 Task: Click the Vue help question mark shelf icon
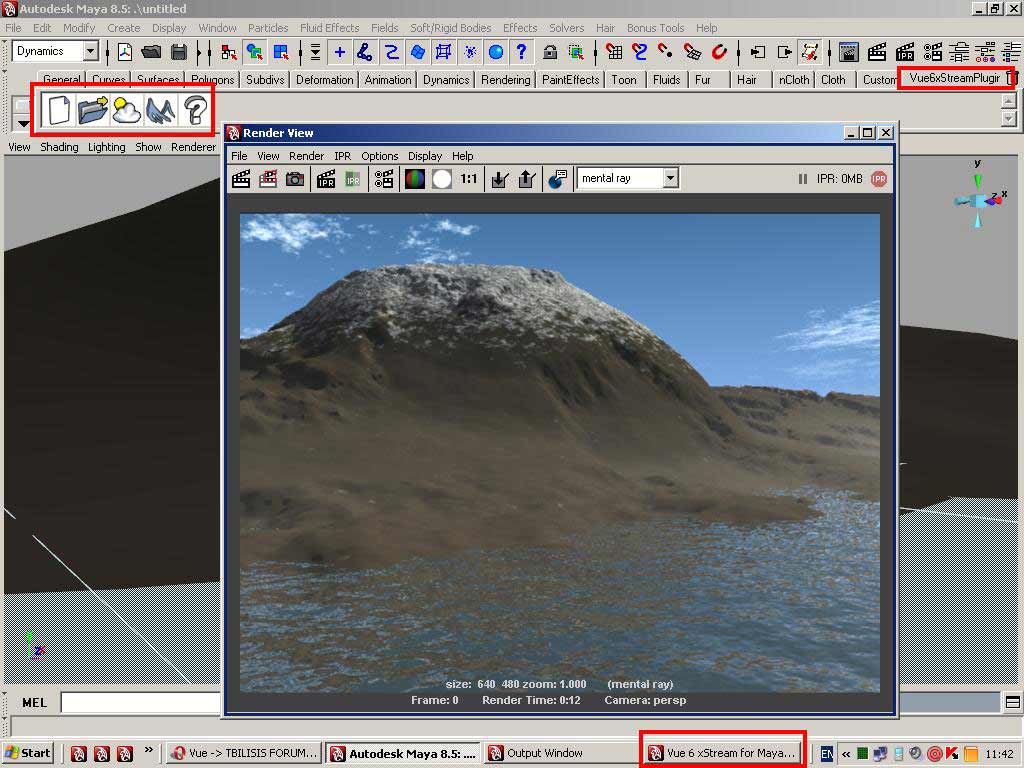coord(196,110)
